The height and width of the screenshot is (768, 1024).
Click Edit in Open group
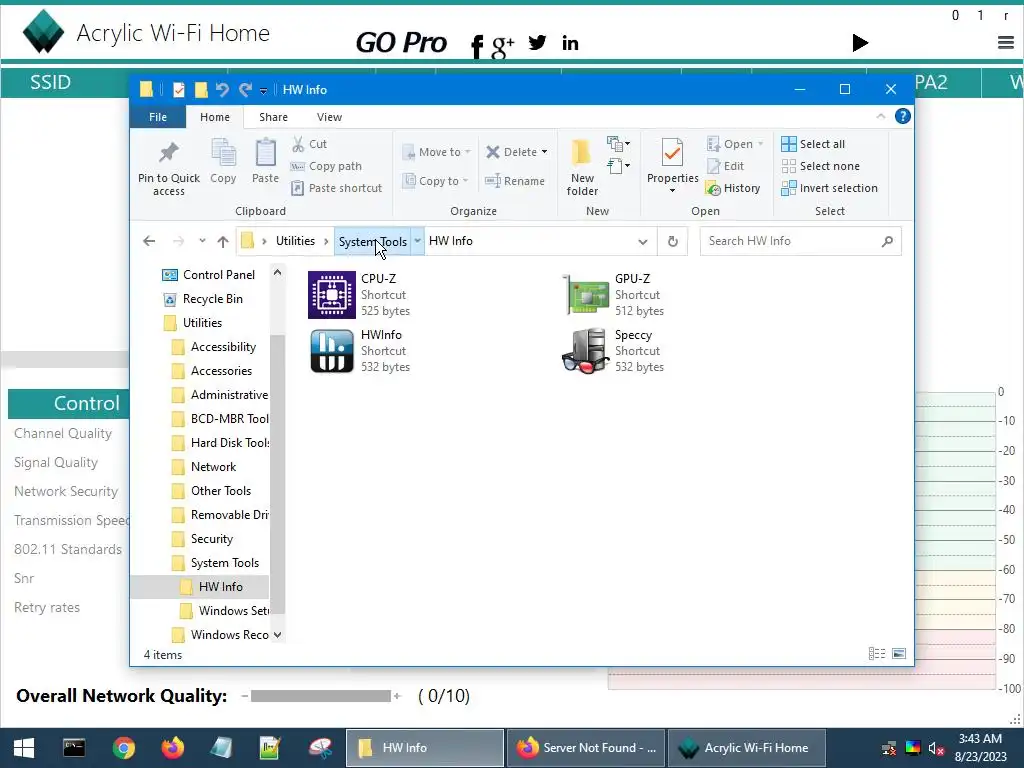(x=726, y=166)
